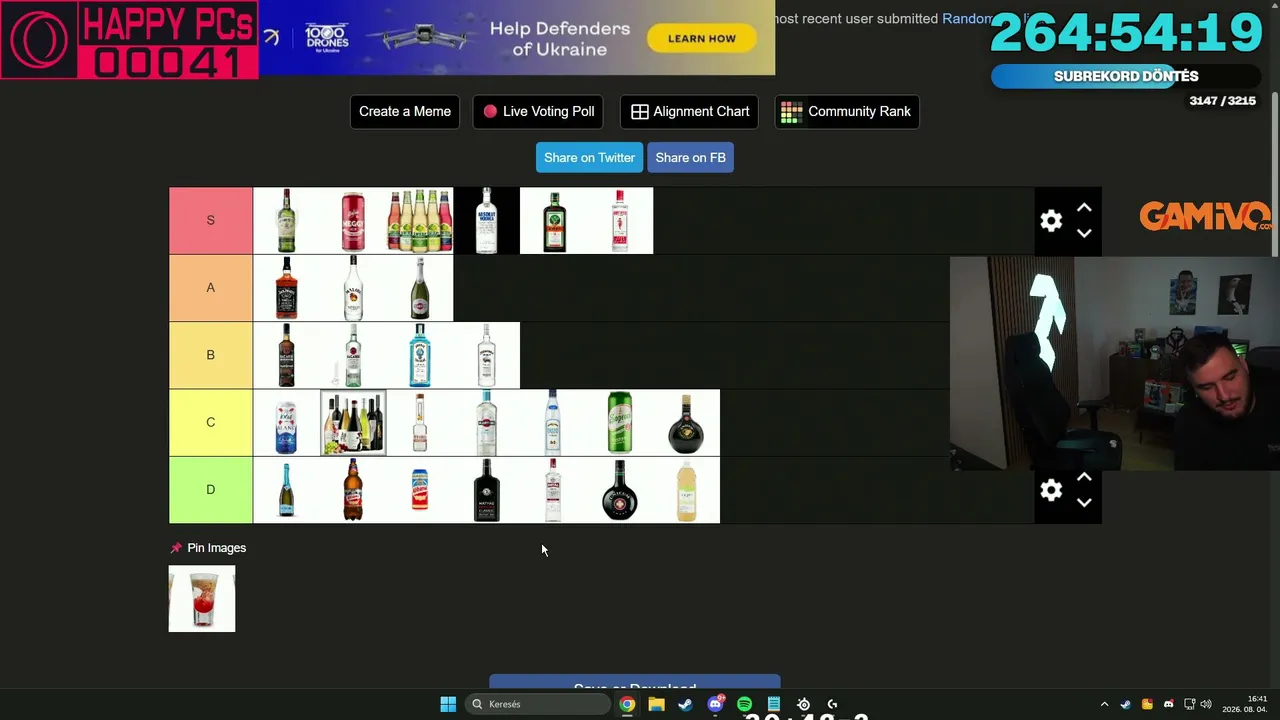Move the S tier row up
Image resolution: width=1280 pixels, height=720 pixels.
(1084, 208)
